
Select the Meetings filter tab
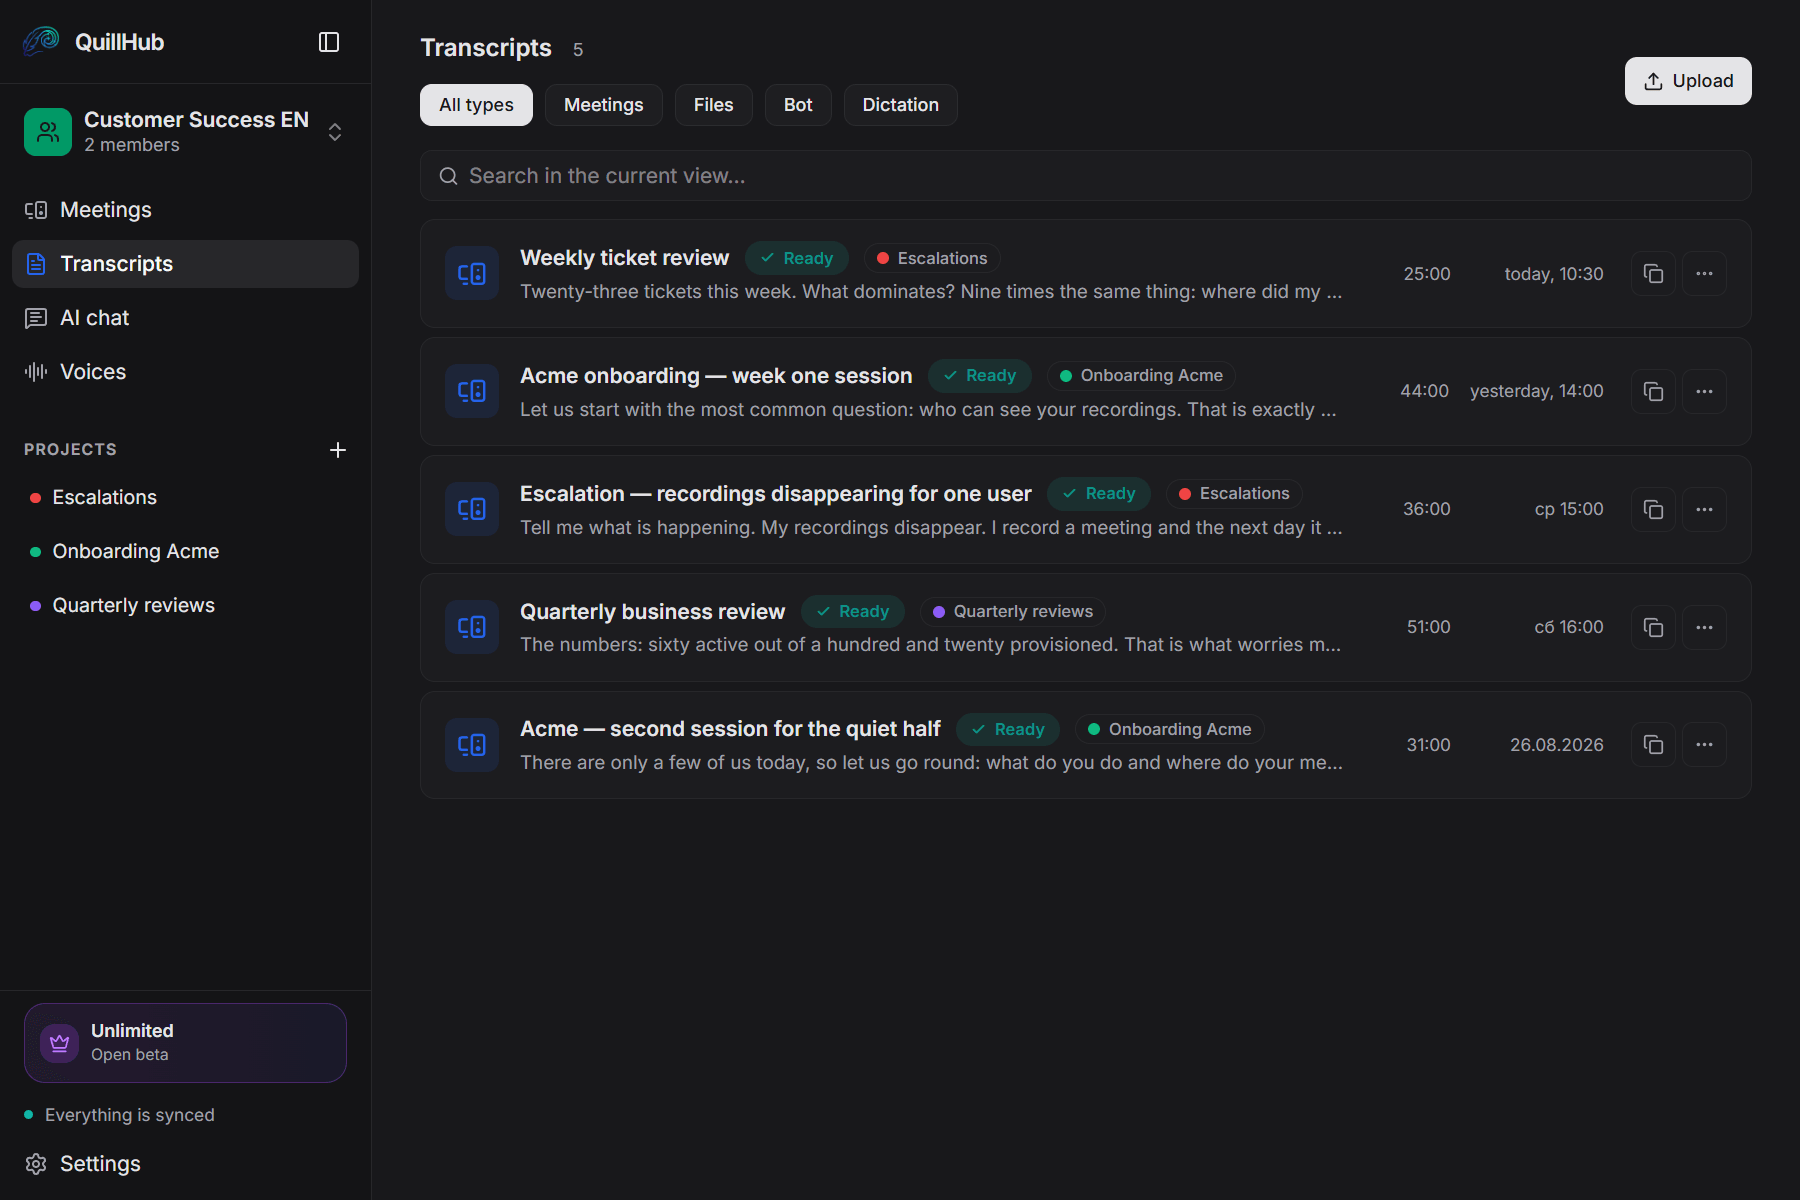[x=604, y=105]
